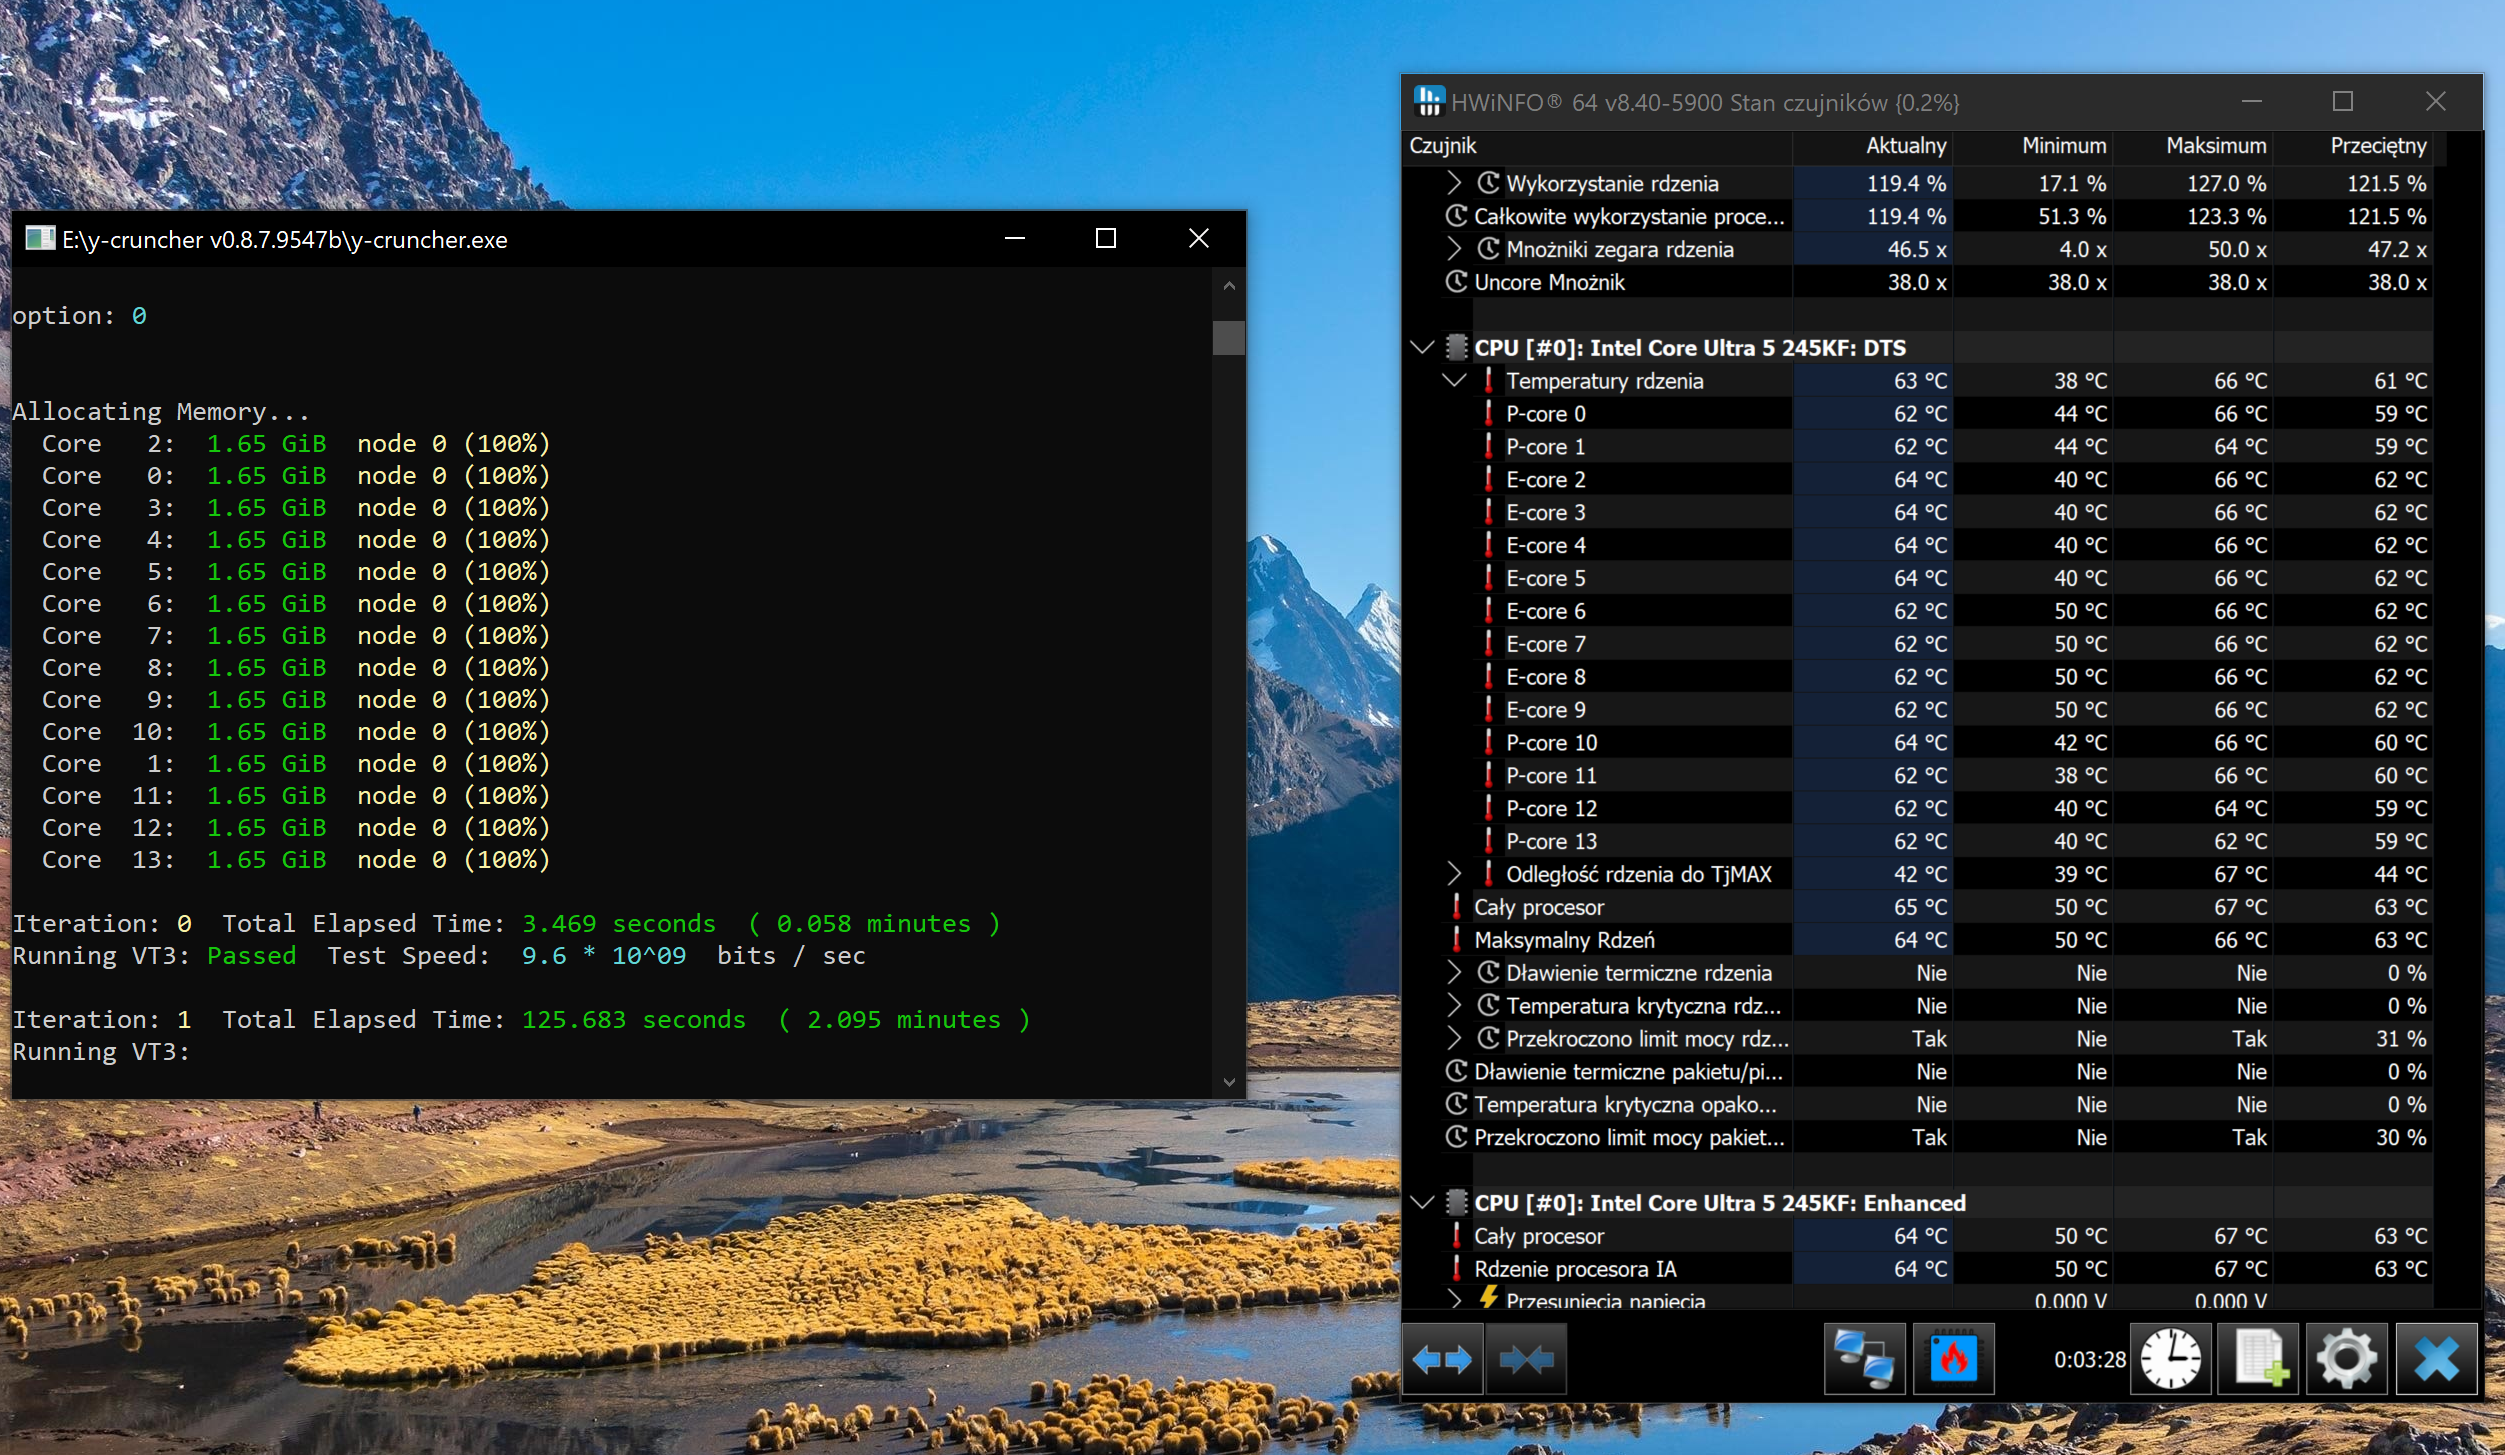Expand the Wykorzystanie rdzenia row
2505x1455 pixels.
click(1454, 183)
